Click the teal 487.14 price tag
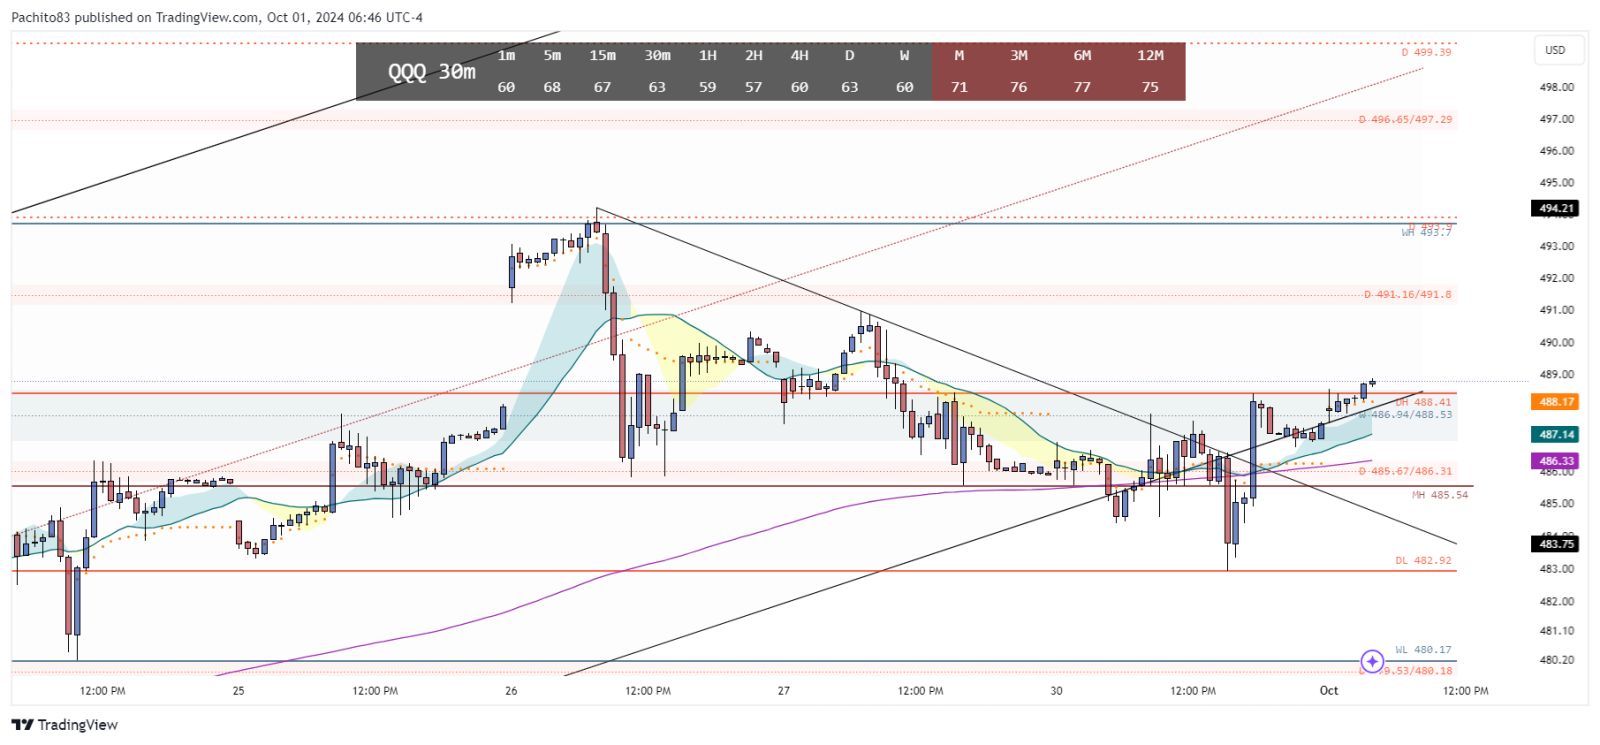 [x=1555, y=435]
